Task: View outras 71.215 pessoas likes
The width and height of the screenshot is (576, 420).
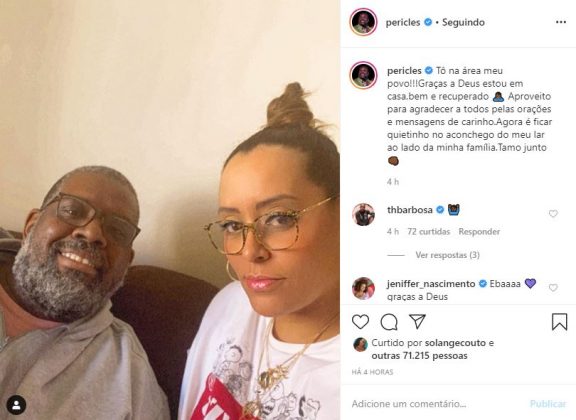Action: click(419, 356)
